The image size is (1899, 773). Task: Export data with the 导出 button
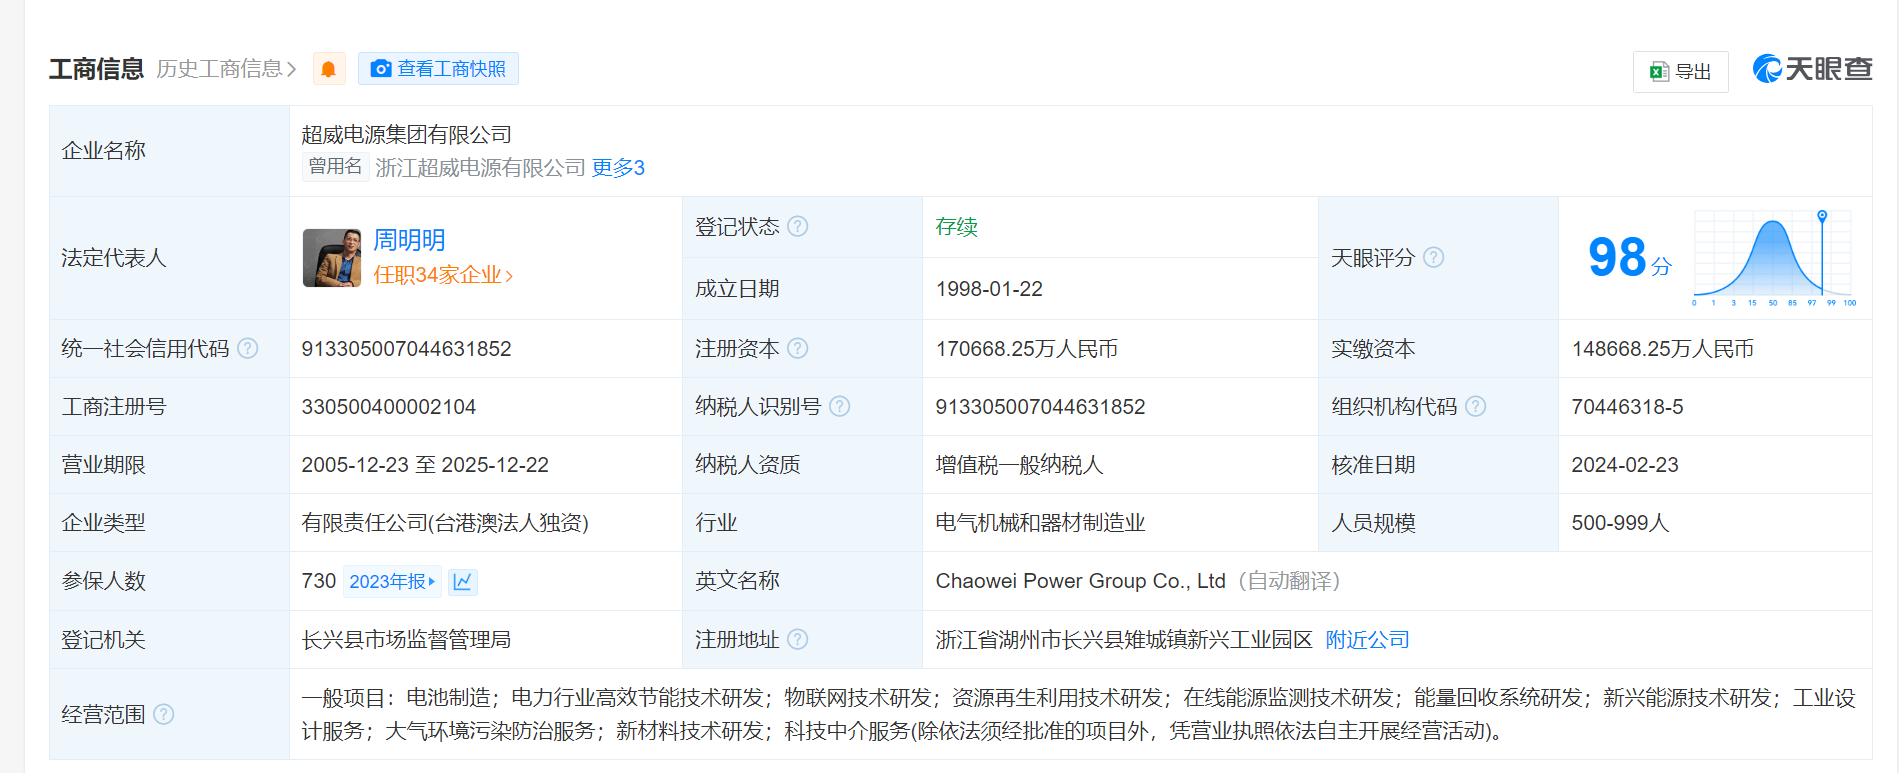(x=1680, y=72)
